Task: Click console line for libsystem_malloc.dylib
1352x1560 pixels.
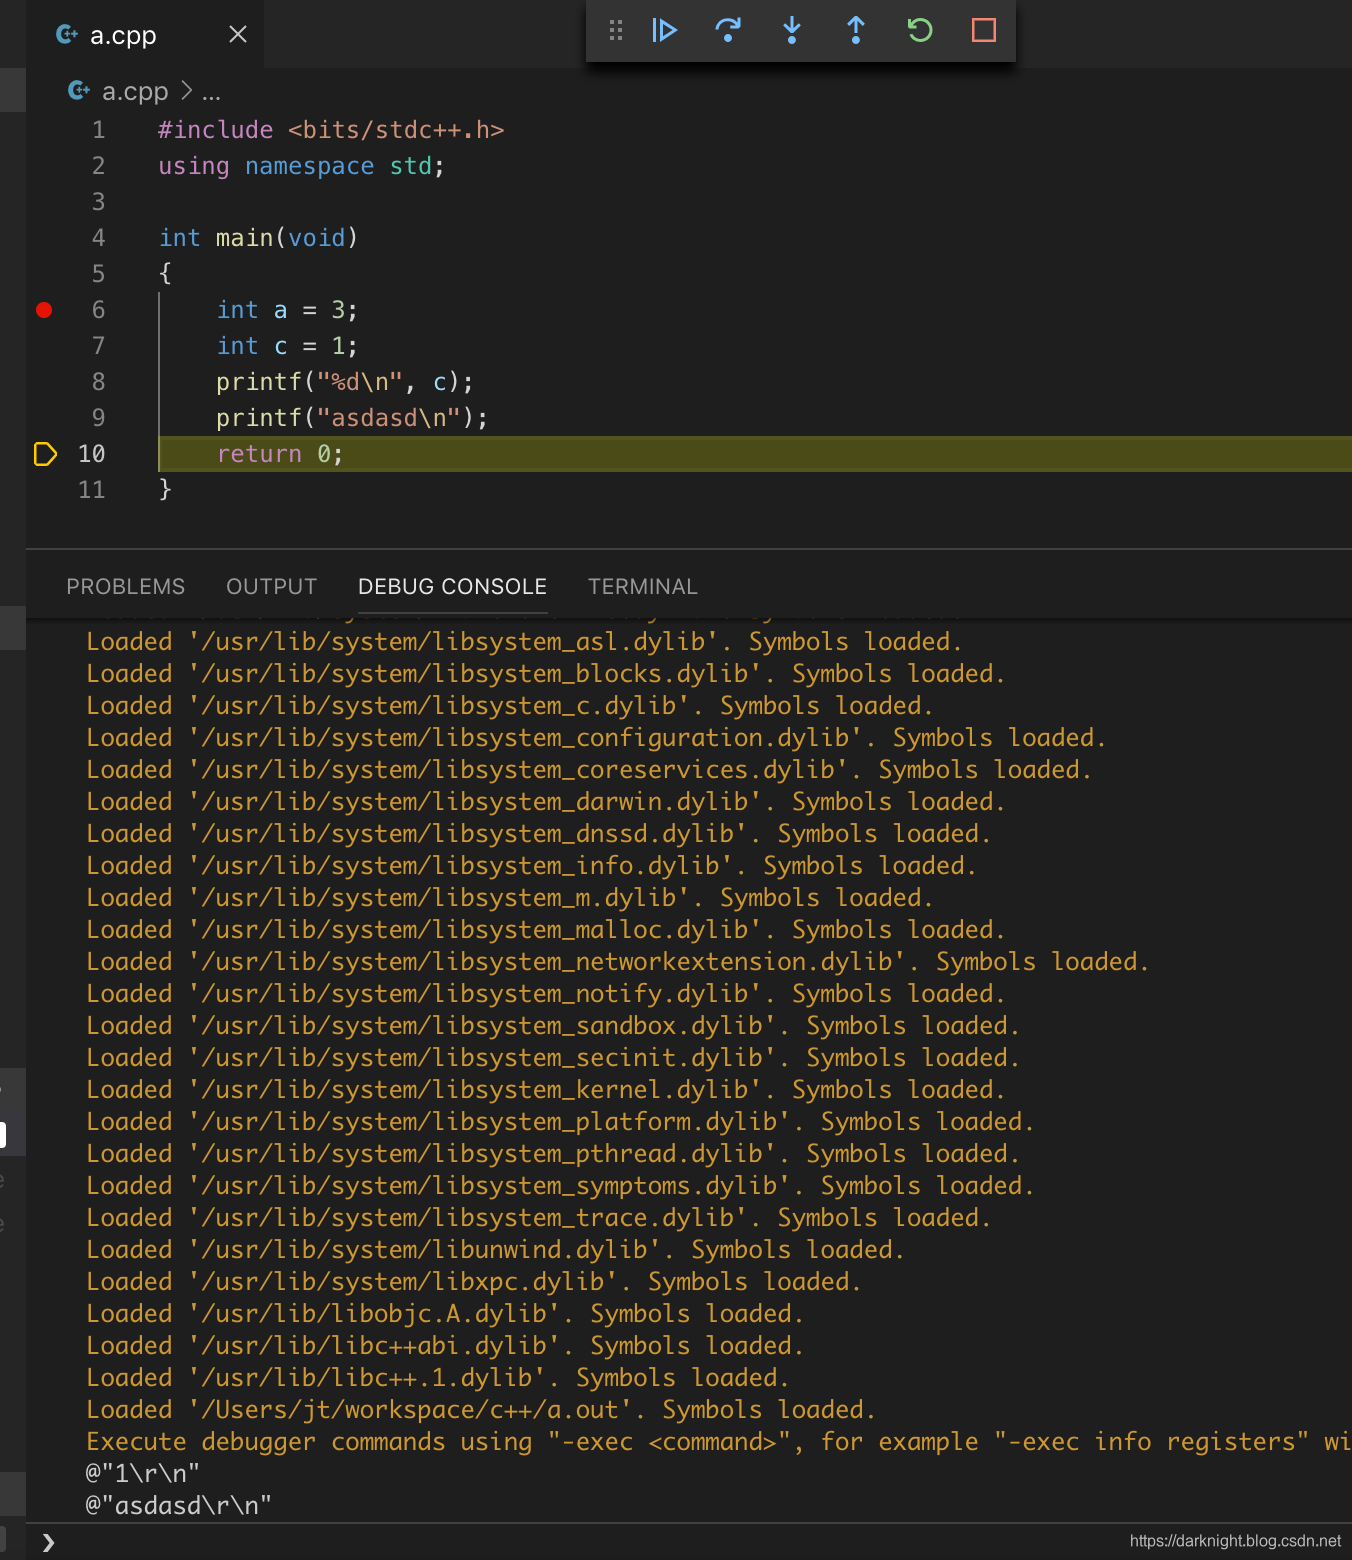Action: coord(546,930)
